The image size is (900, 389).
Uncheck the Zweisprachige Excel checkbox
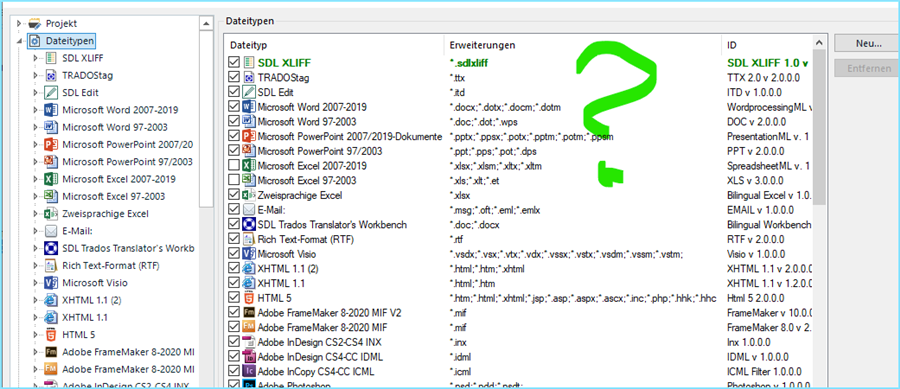click(234, 195)
